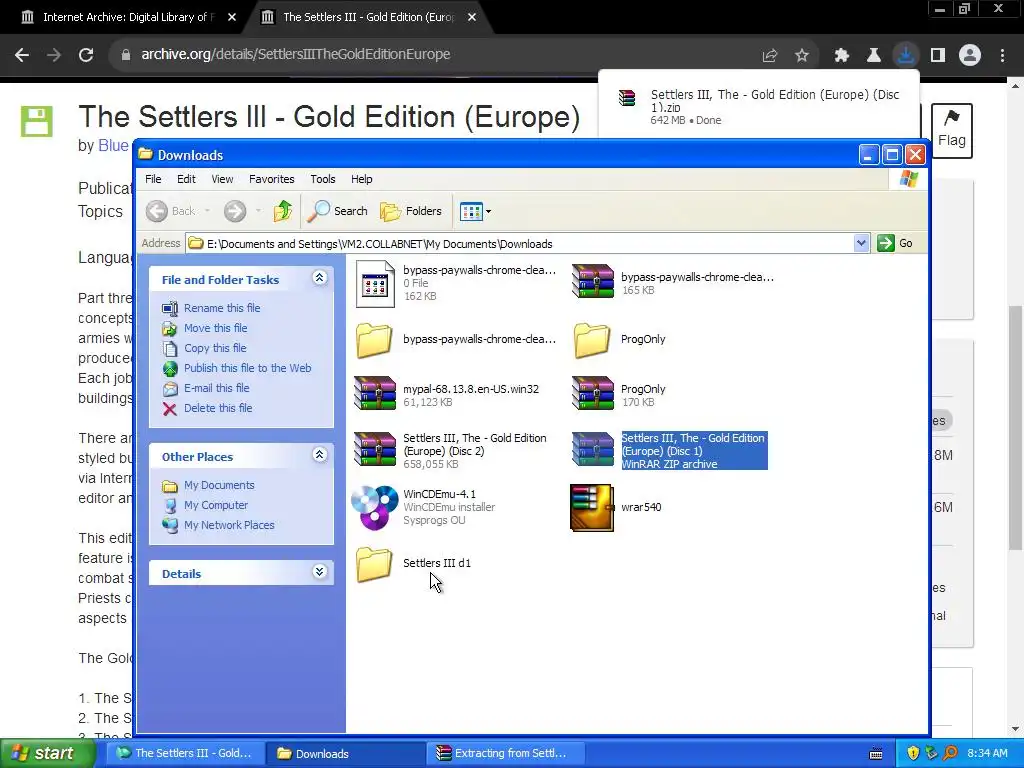Click the Downloads taskbar button
Viewport: 1024px width, 768px height.
point(344,753)
